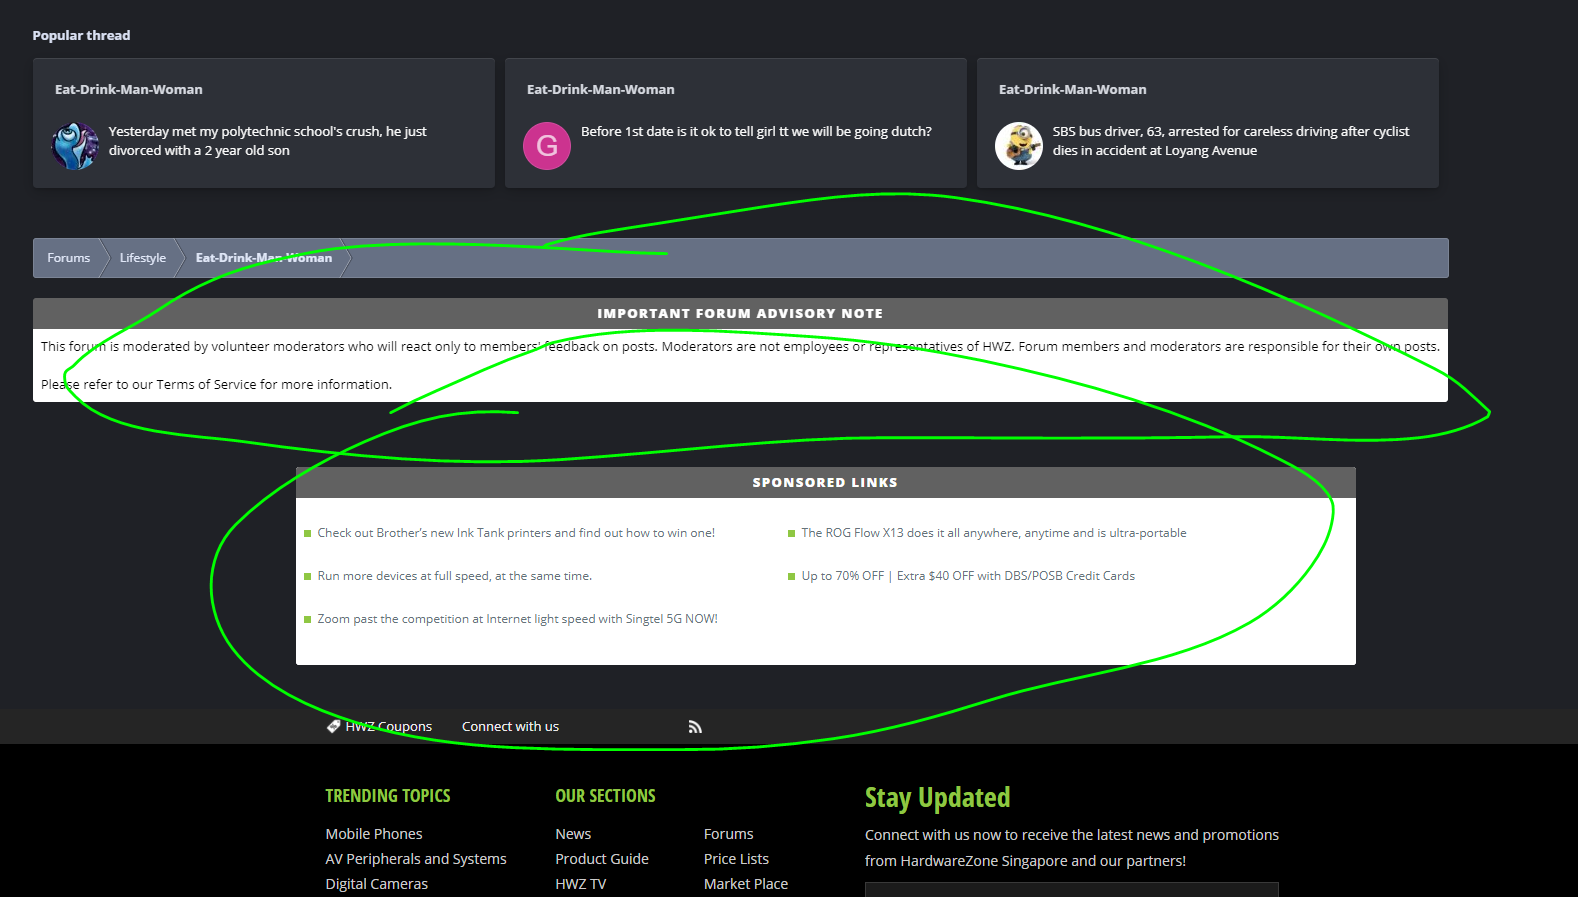The width and height of the screenshot is (1578, 897).
Task: Open Market Place section
Action: 746,884
